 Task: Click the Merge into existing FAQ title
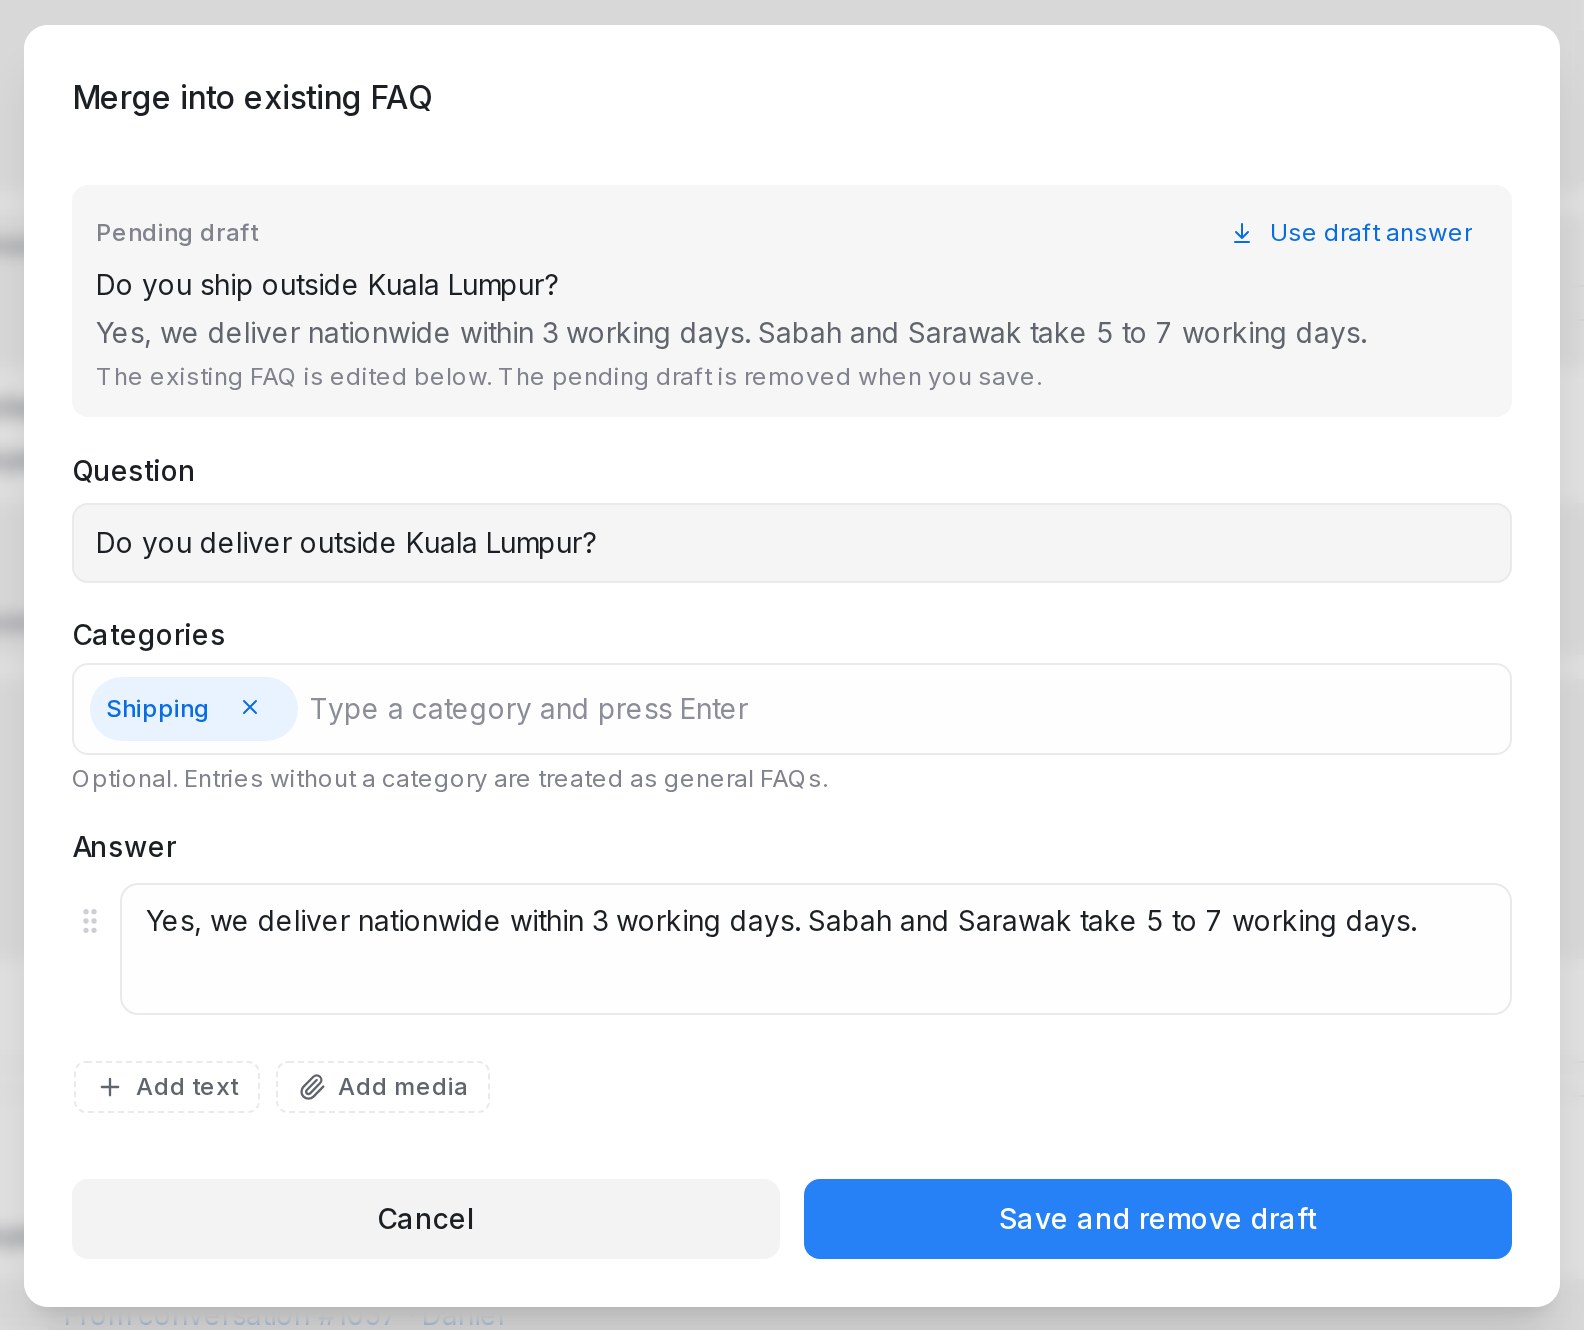pos(252,98)
